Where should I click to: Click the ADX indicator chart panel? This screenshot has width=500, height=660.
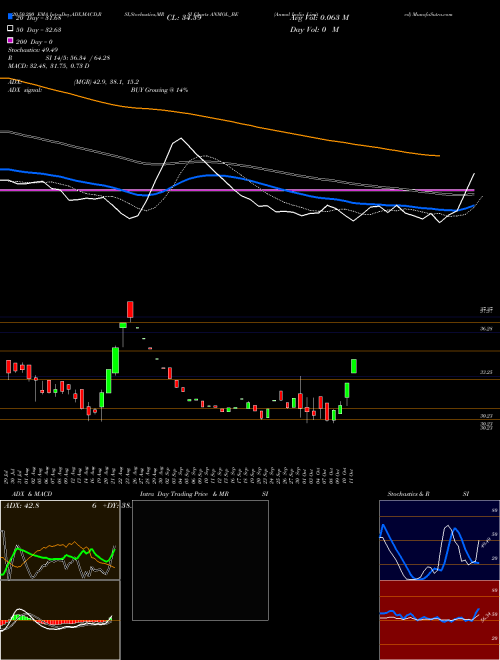pyautogui.click(x=60, y=540)
